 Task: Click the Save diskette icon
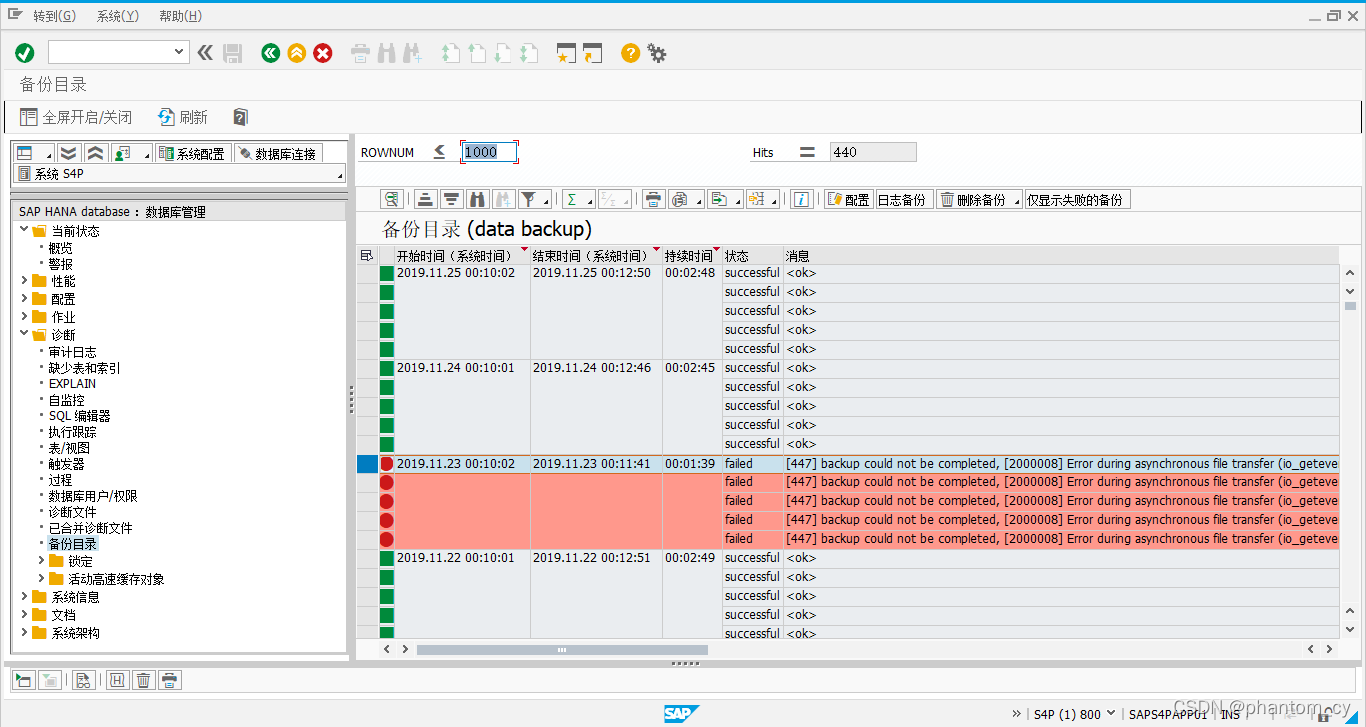tap(233, 53)
